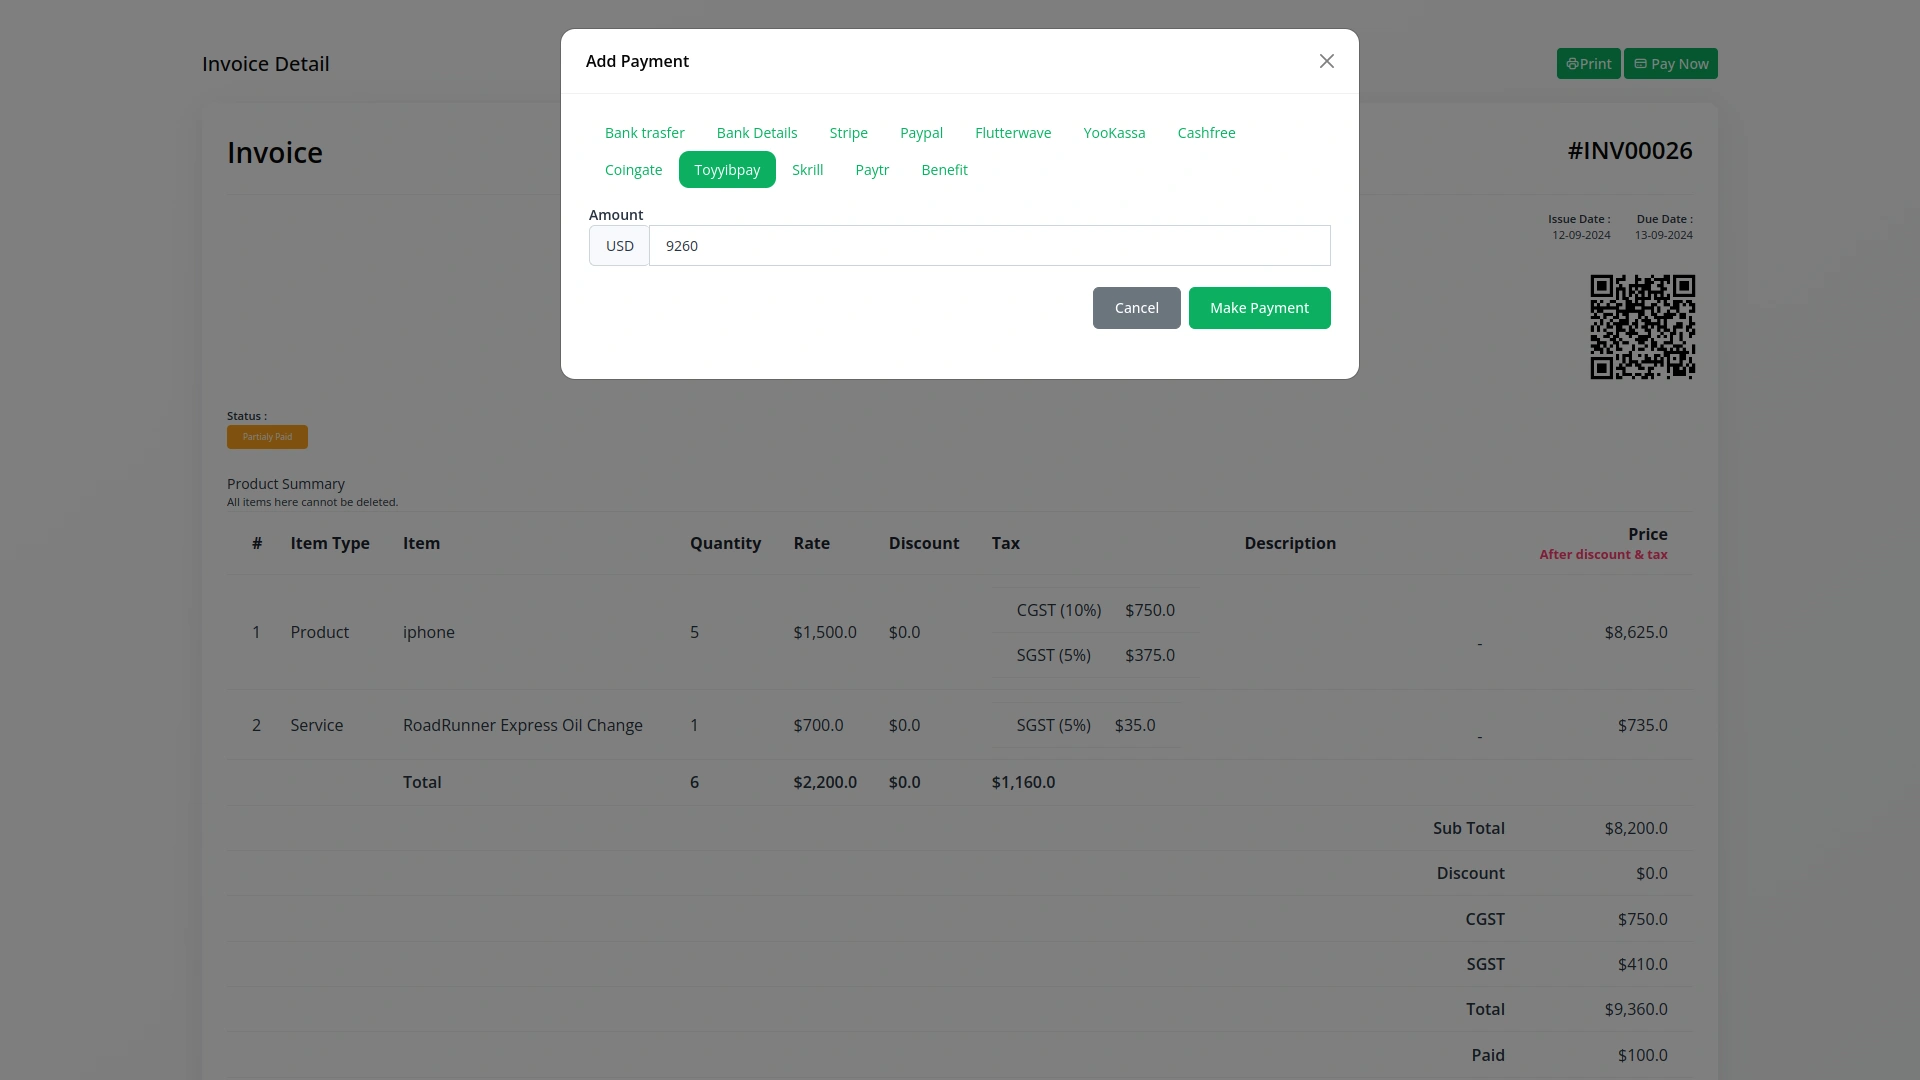Focus the Amount input field

(x=988, y=246)
